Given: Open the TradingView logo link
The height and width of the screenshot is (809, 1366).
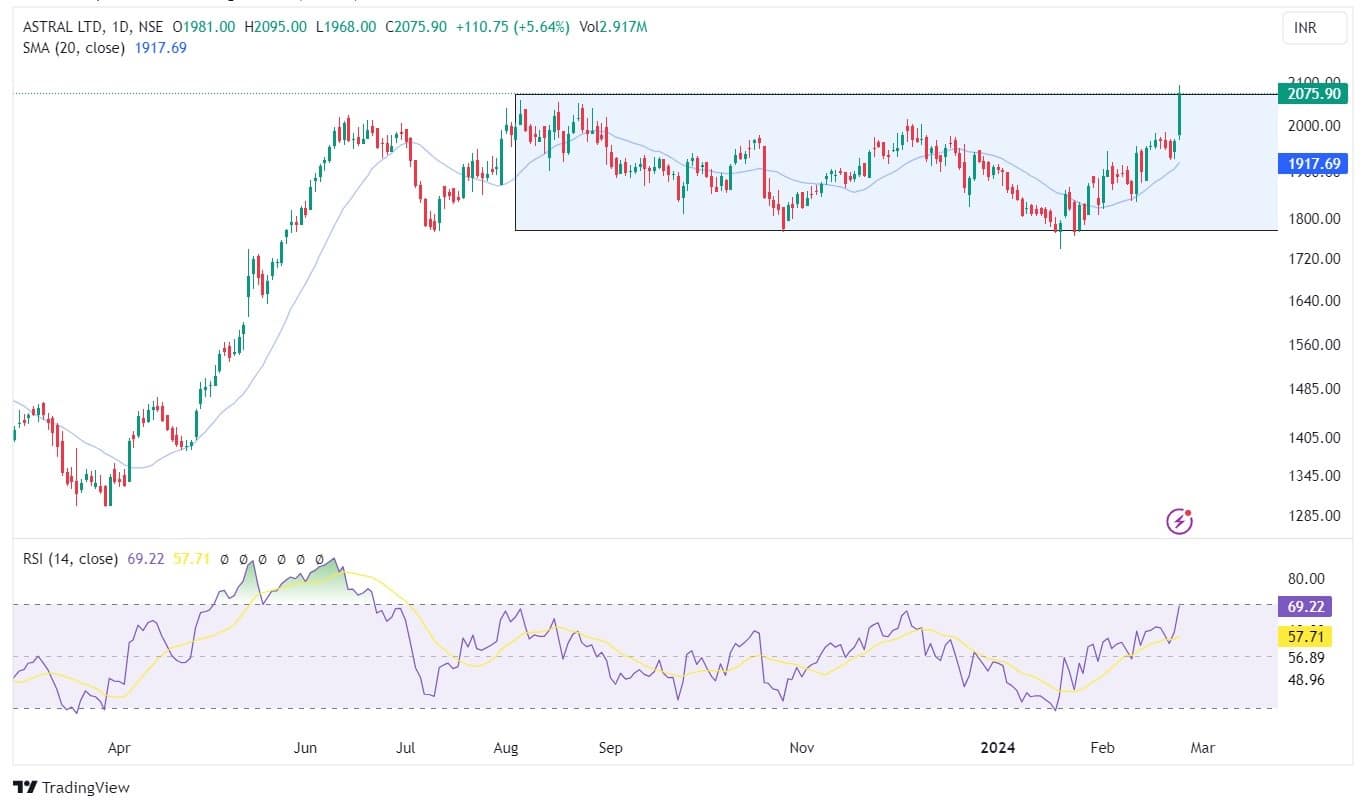Looking at the screenshot, I should (x=71, y=788).
